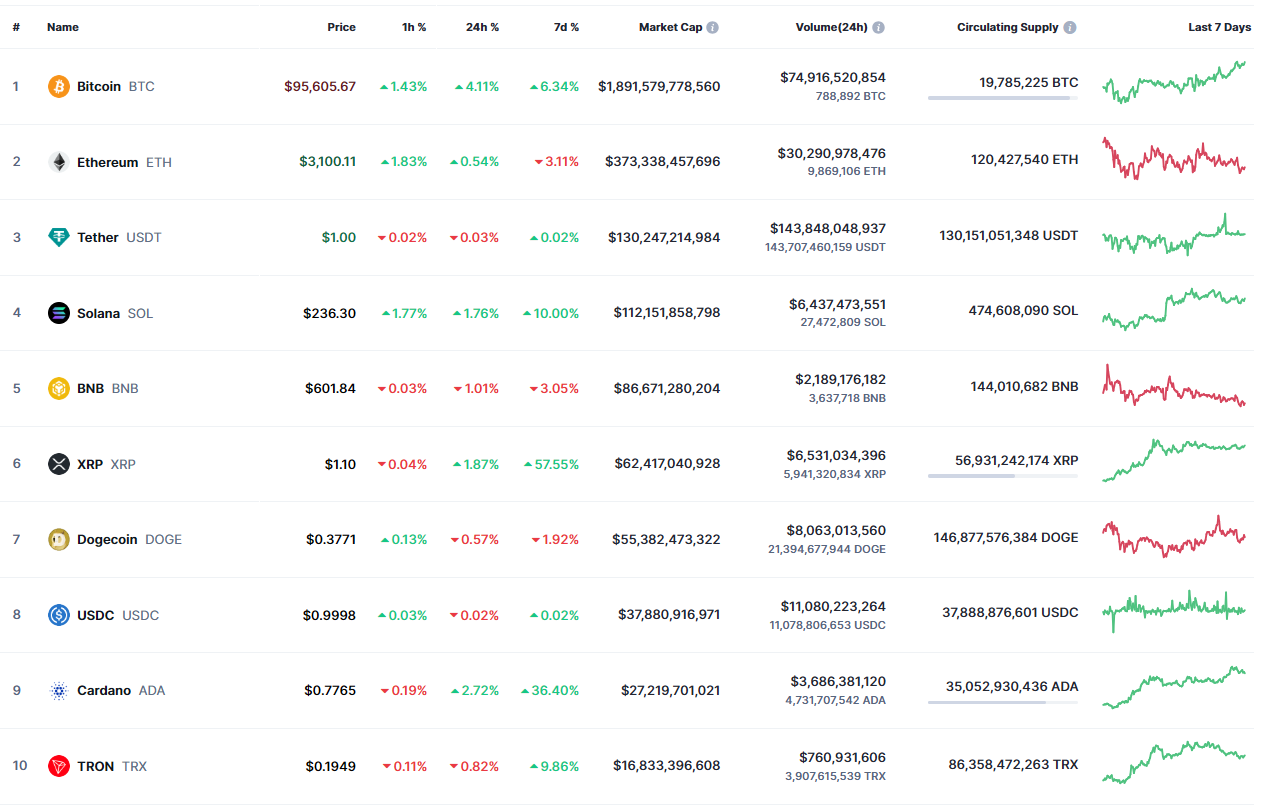Click Cardano circulating supply progress bar
1274x810 pixels.
[1003, 702]
